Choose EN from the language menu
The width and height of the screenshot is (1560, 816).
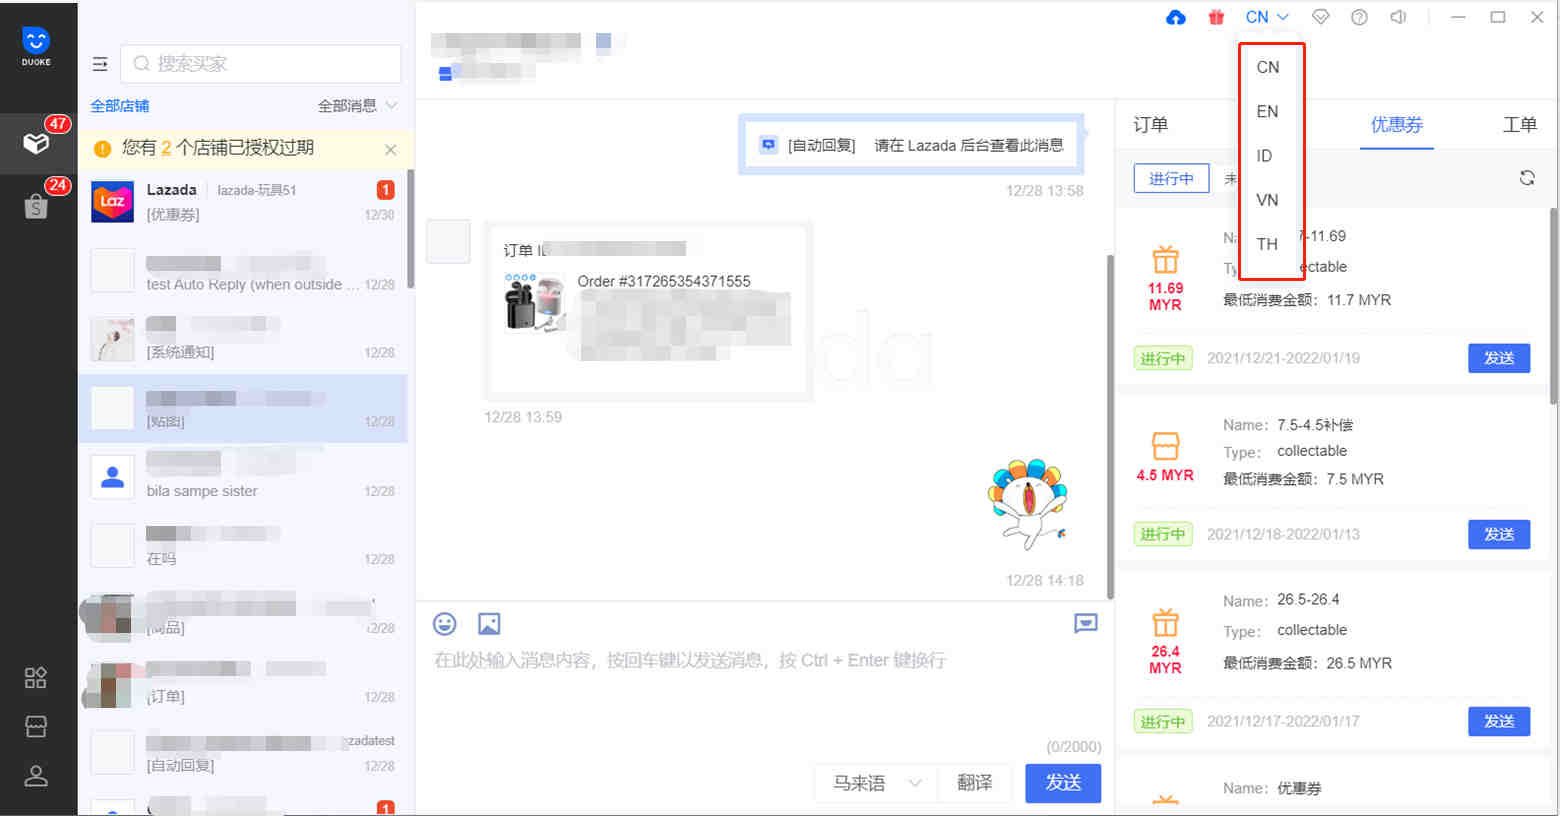(x=1267, y=111)
